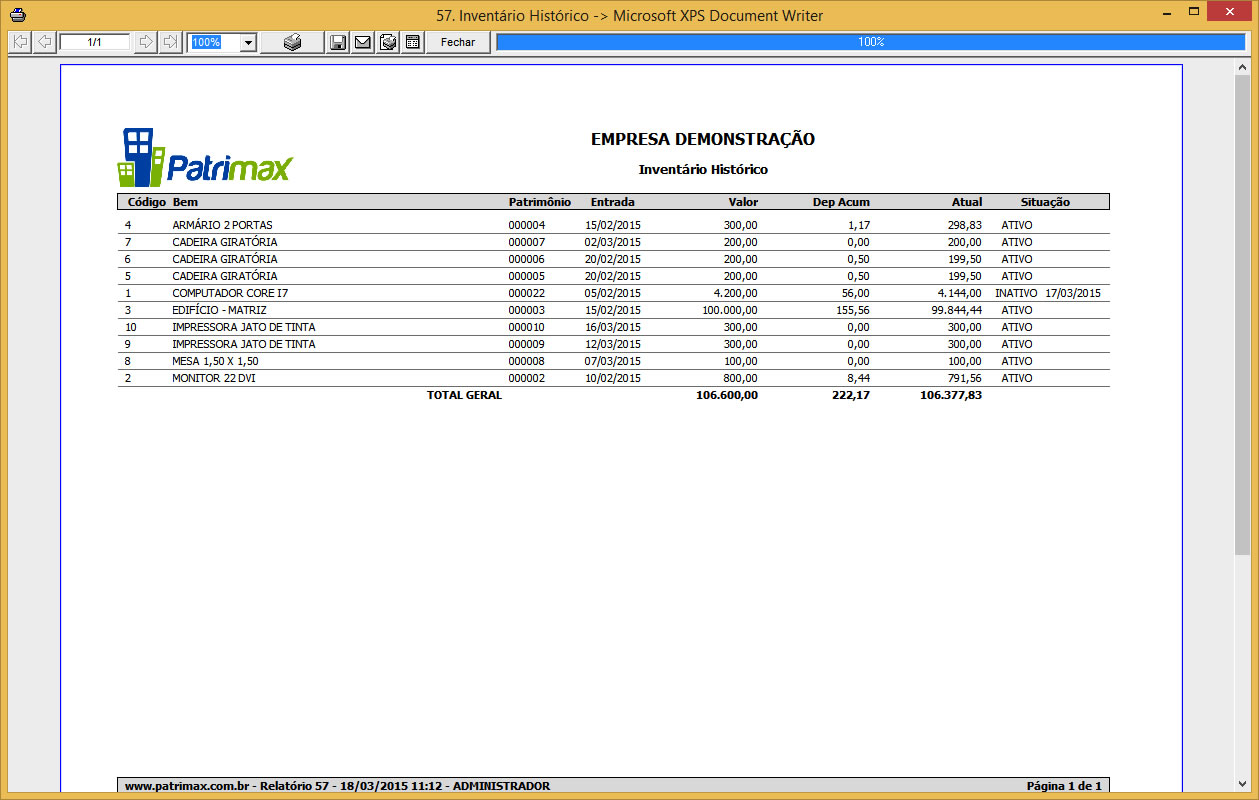
Task: Click the value 100.000,00
Action: coord(730,310)
